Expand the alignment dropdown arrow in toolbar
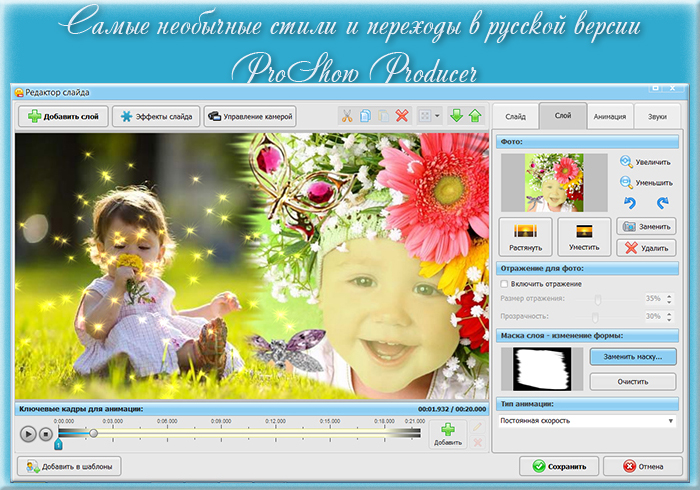The height and width of the screenshot is (490, 700). coord(438,116)
